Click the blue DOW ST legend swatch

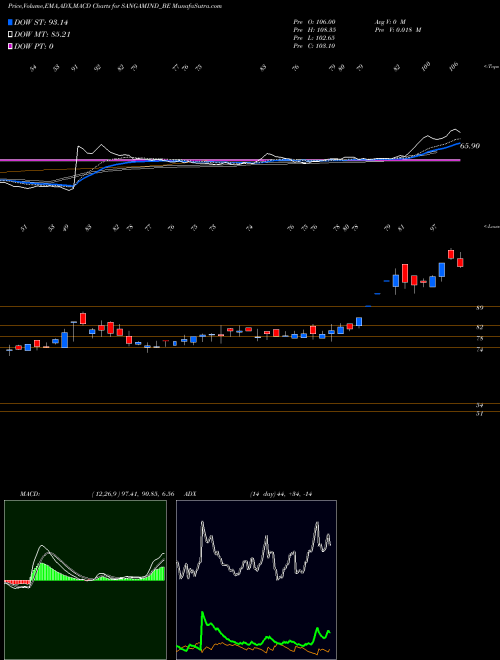tap(11, 23)
